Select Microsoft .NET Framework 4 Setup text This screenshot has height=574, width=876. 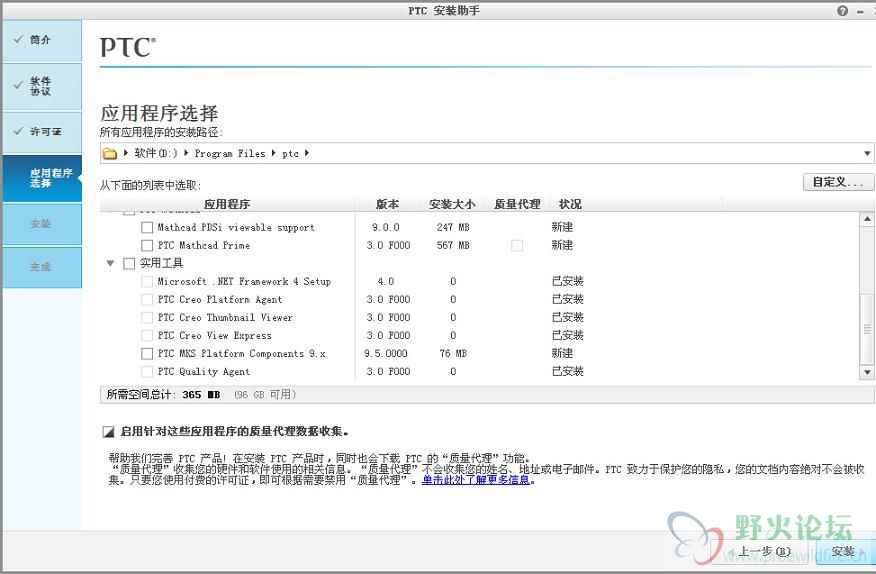coord(244,281)
